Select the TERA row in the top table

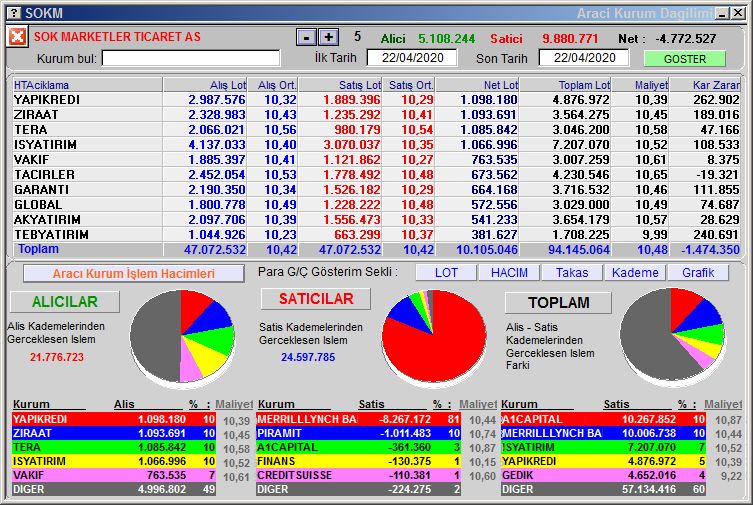click(x=376, y=130)
